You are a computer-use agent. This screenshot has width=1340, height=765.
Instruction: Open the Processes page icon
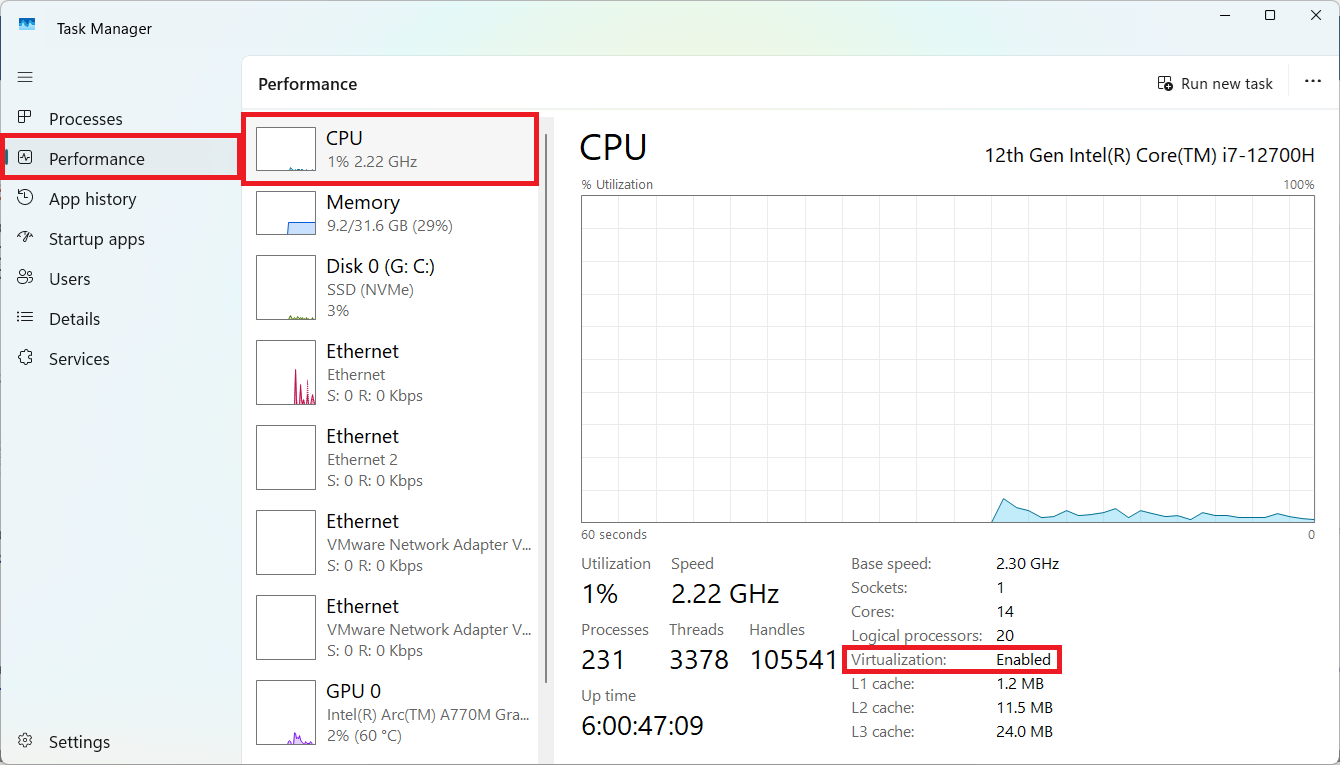25,118
